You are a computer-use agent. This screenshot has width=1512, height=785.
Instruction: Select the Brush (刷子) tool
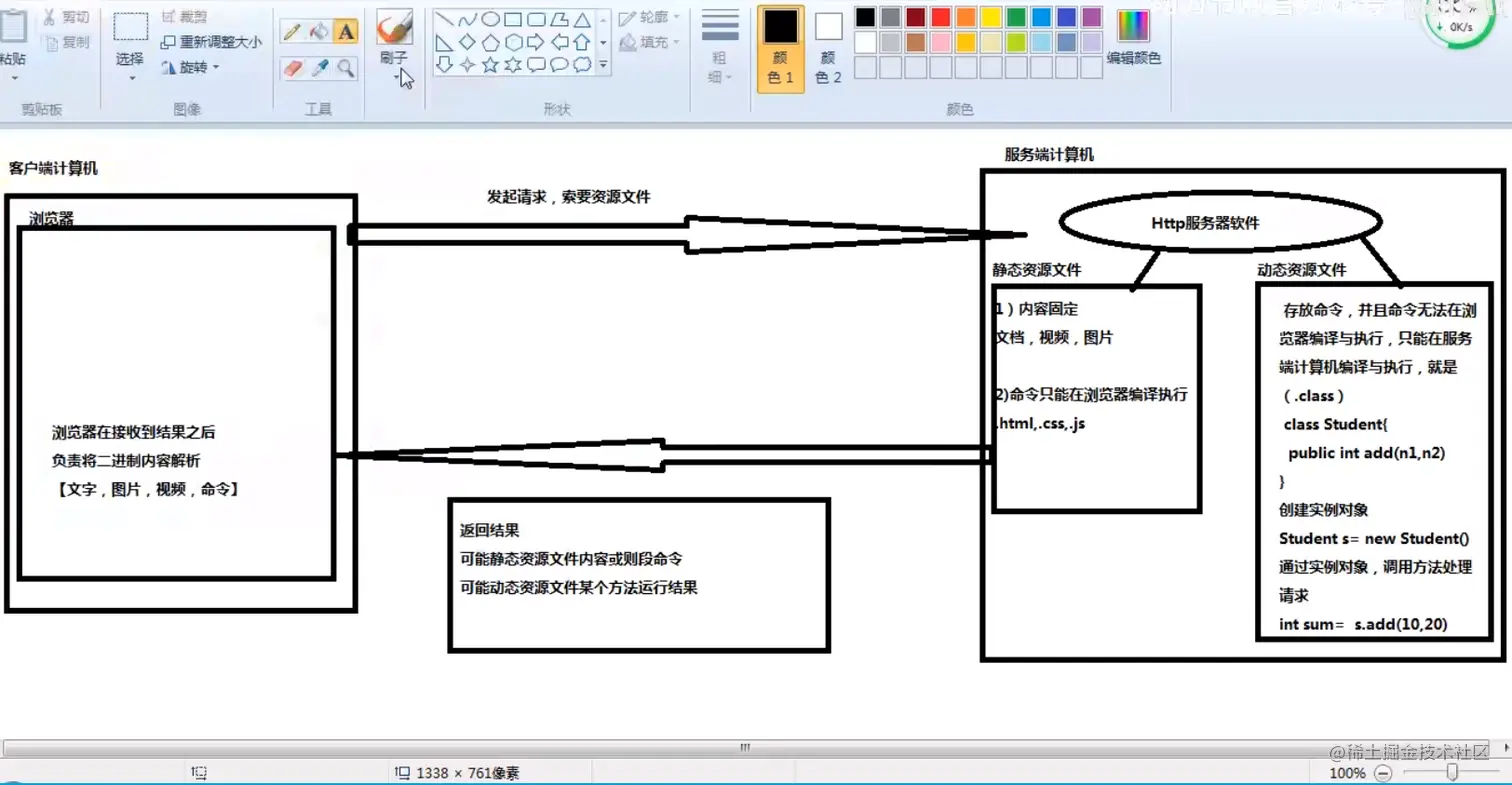(395, 27)
